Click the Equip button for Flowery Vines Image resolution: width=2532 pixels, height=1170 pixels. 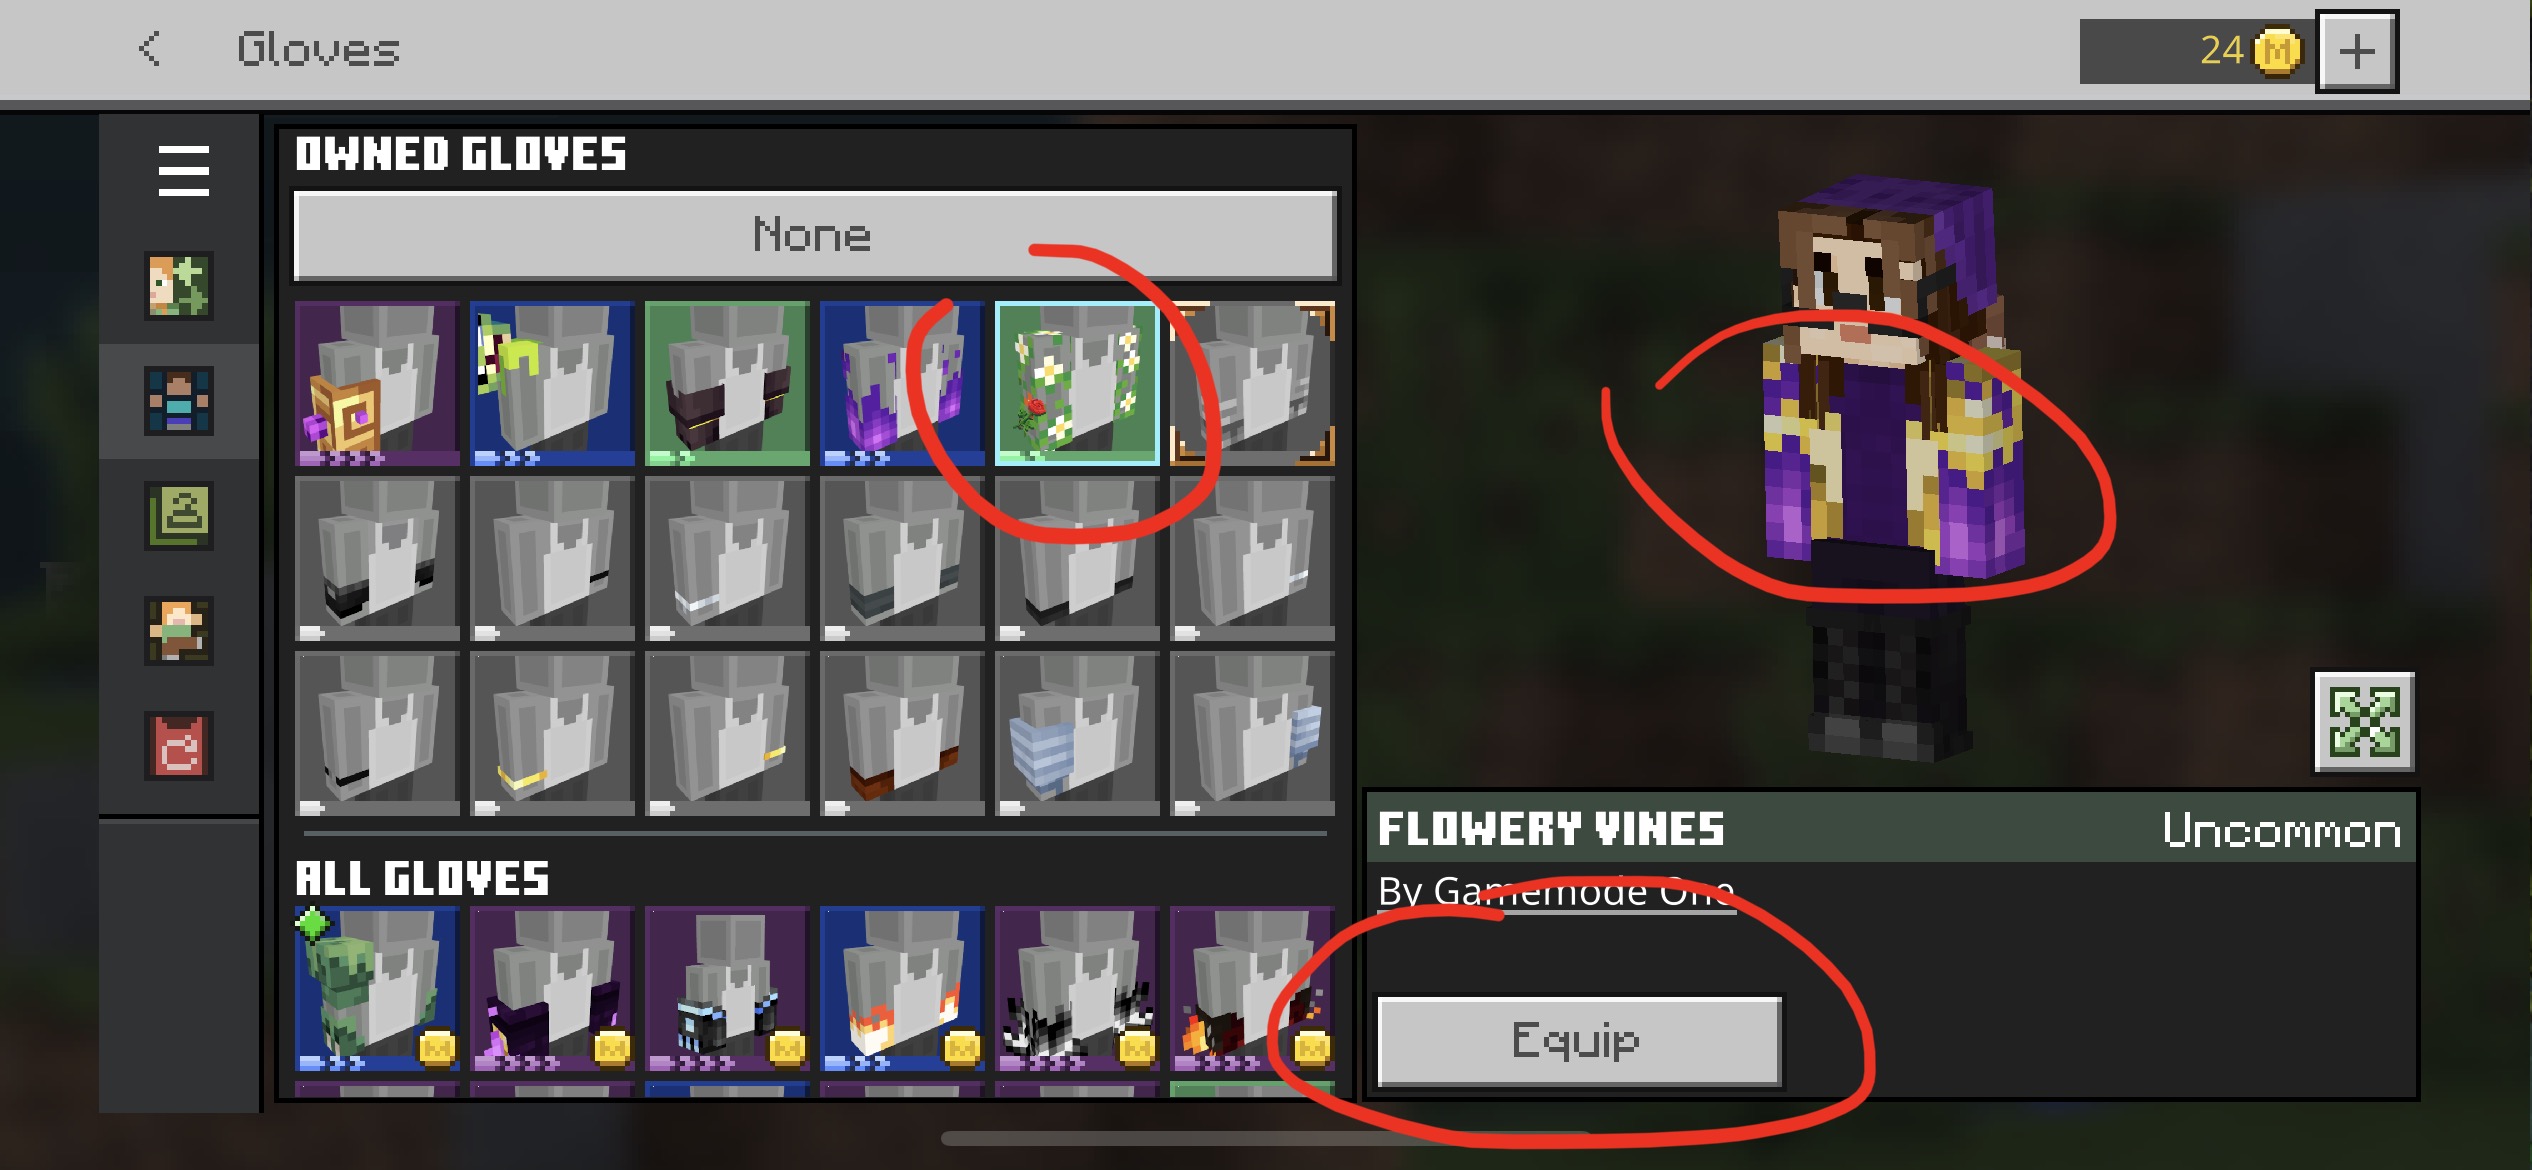tap(1579, 1040)
